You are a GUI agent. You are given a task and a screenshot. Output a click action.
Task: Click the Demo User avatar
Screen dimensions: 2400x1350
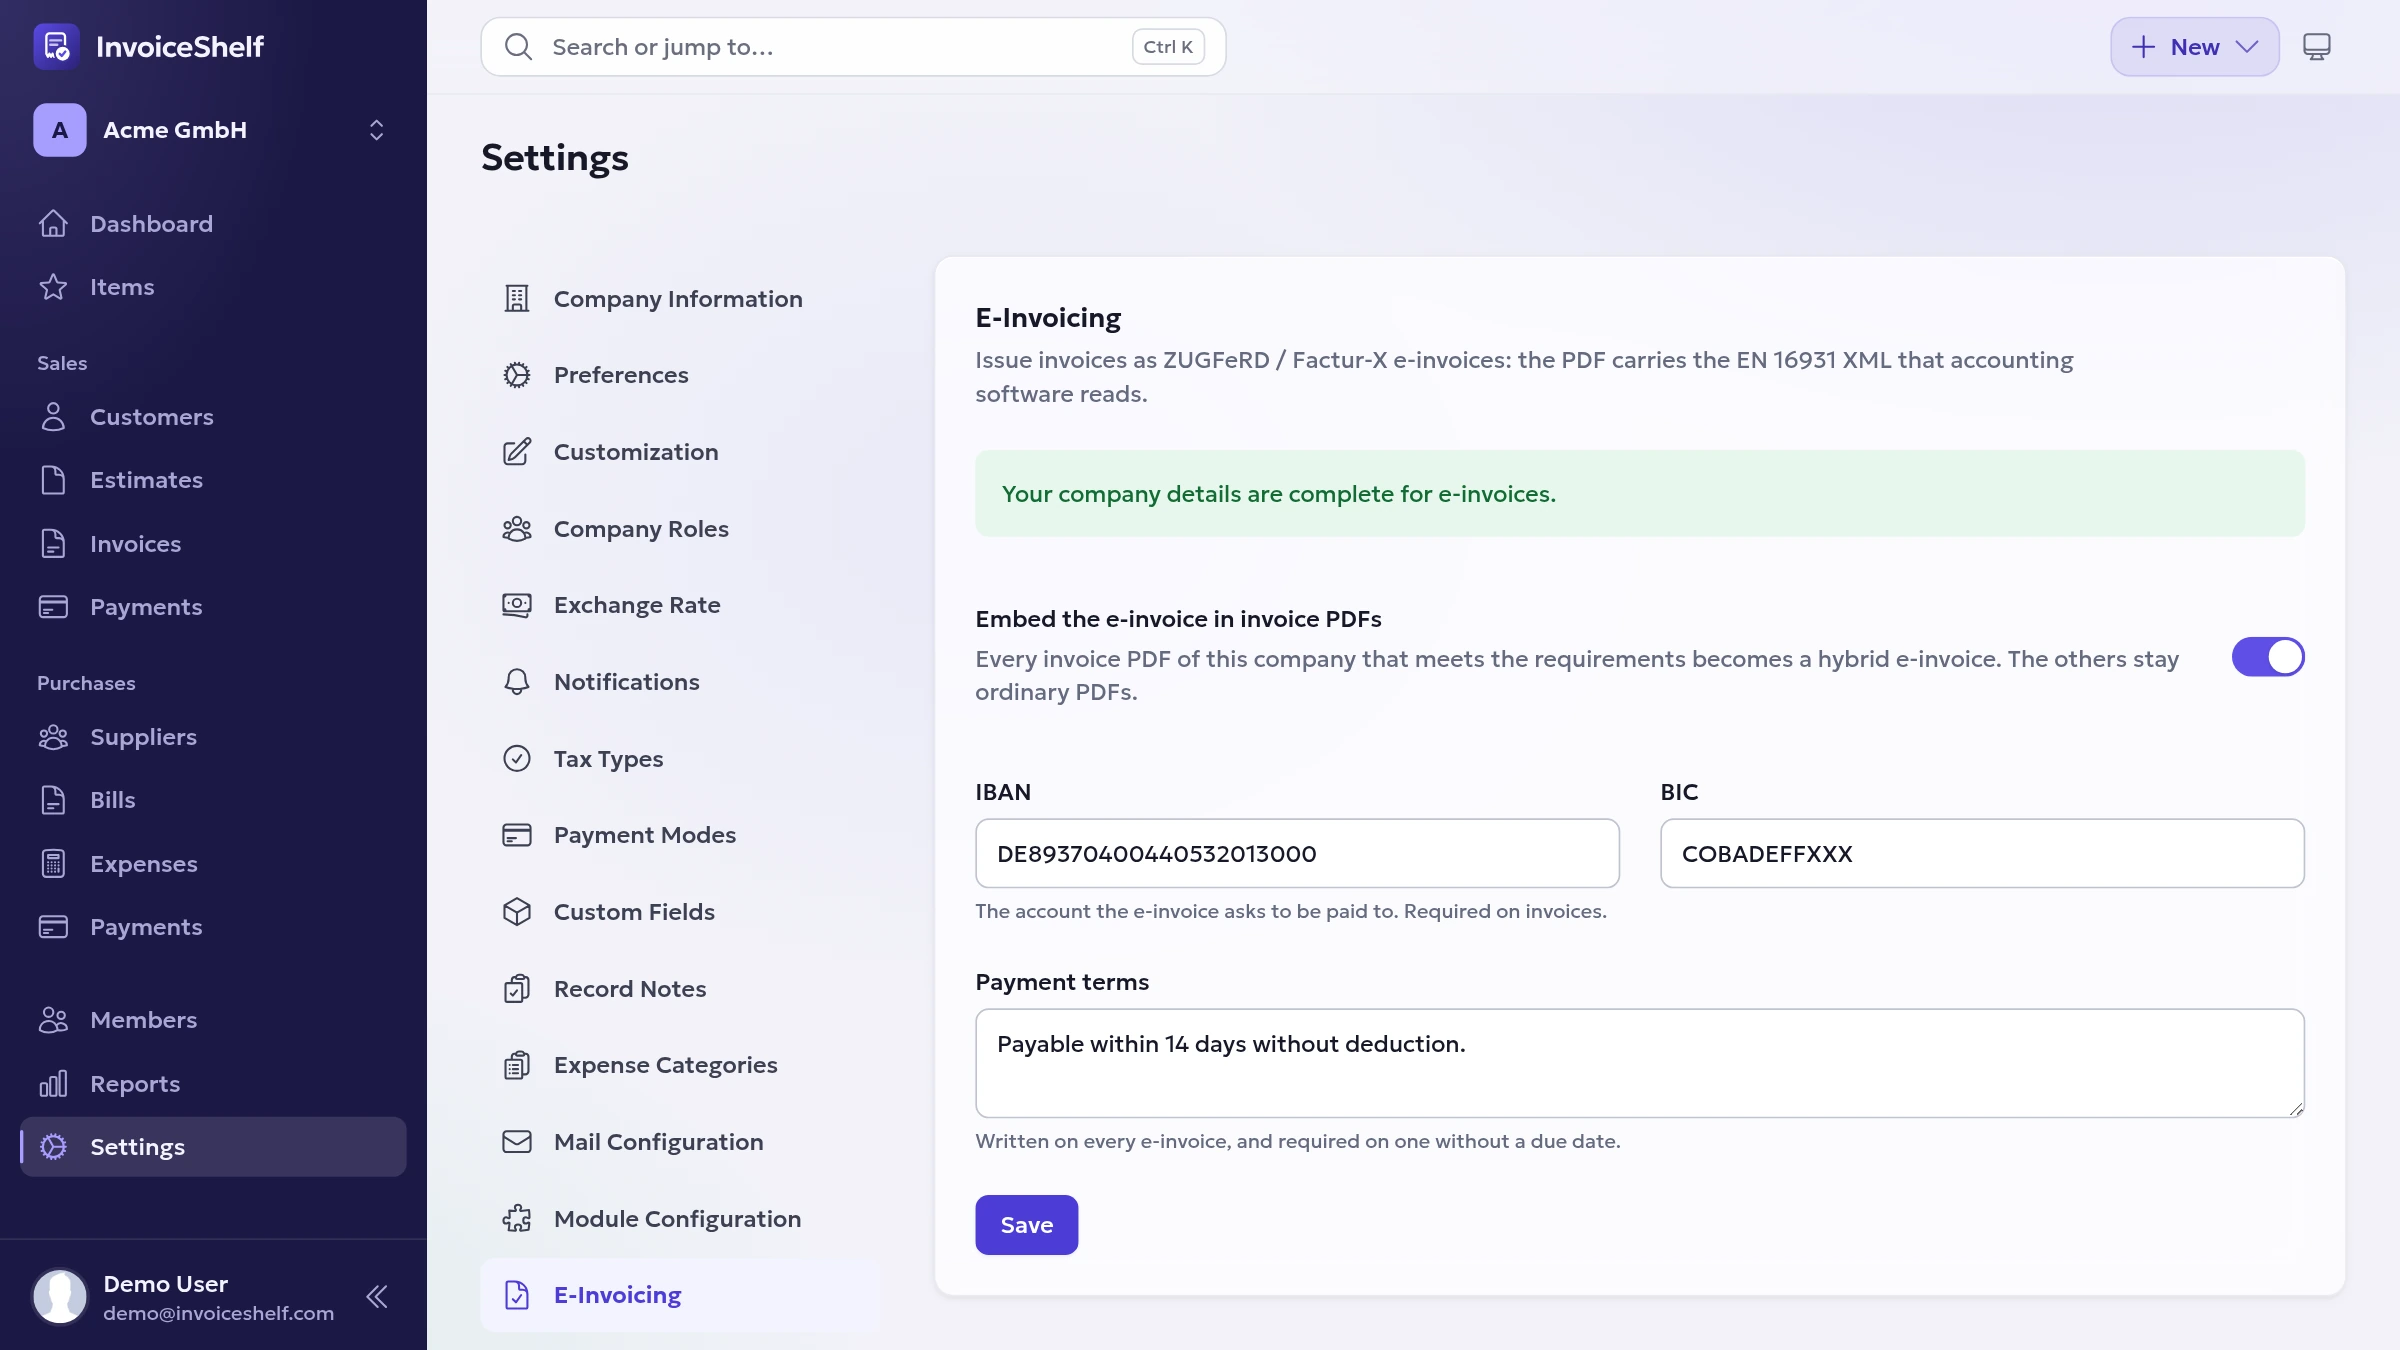[60, 1297]
